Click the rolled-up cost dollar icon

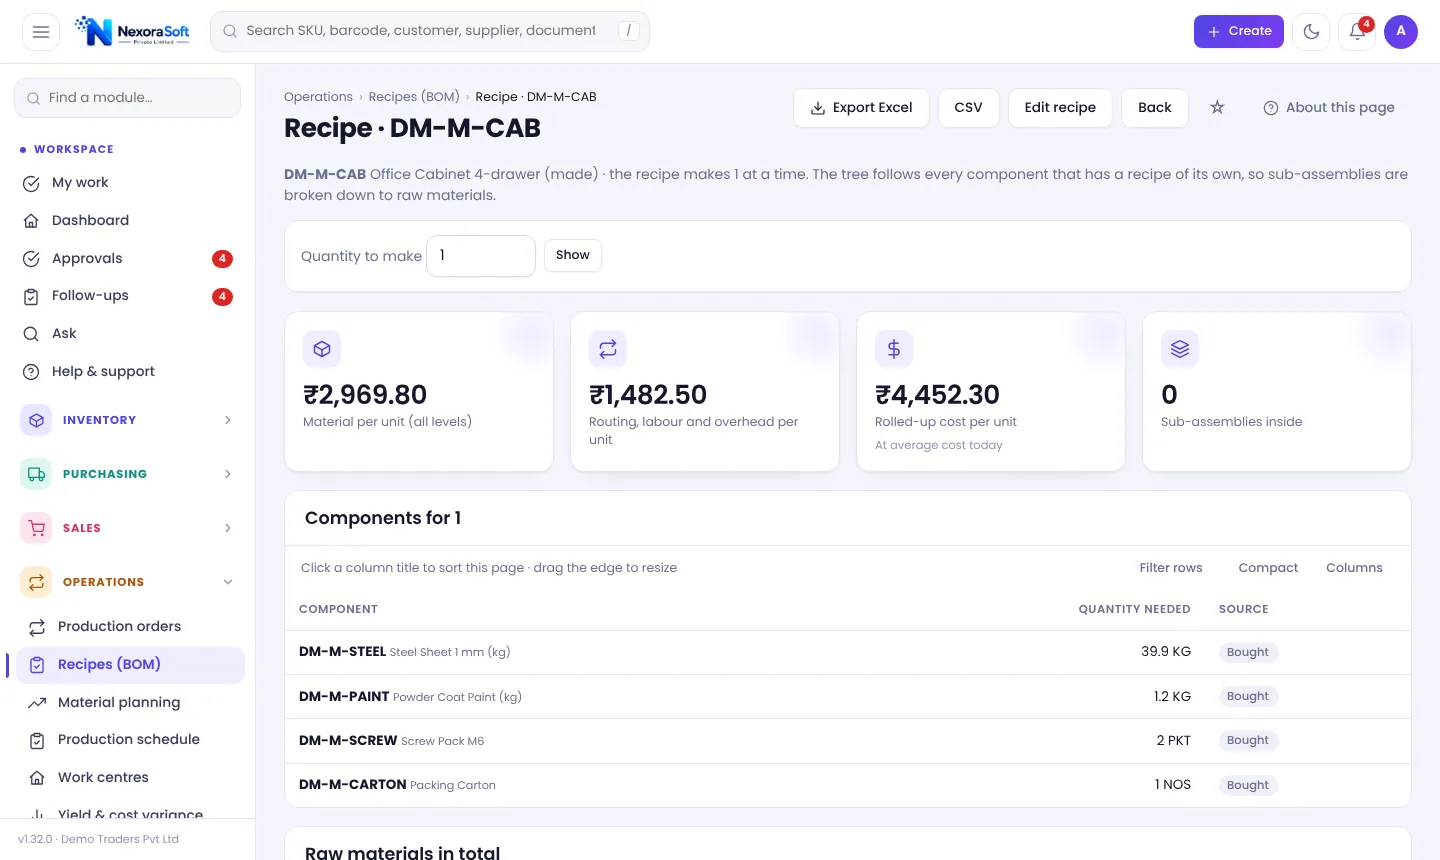[x=894, y=349]
